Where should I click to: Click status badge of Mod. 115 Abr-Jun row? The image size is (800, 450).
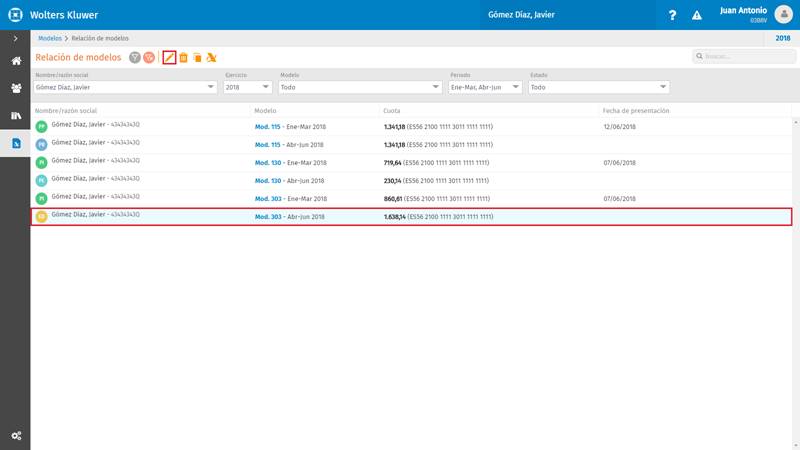41,144
